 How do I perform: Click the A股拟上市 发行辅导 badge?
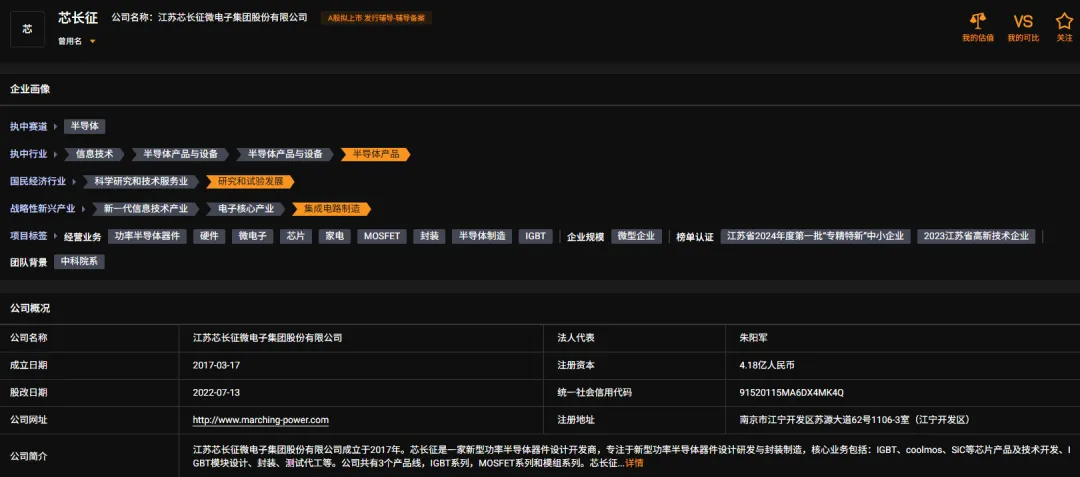[x=376, y=18]
